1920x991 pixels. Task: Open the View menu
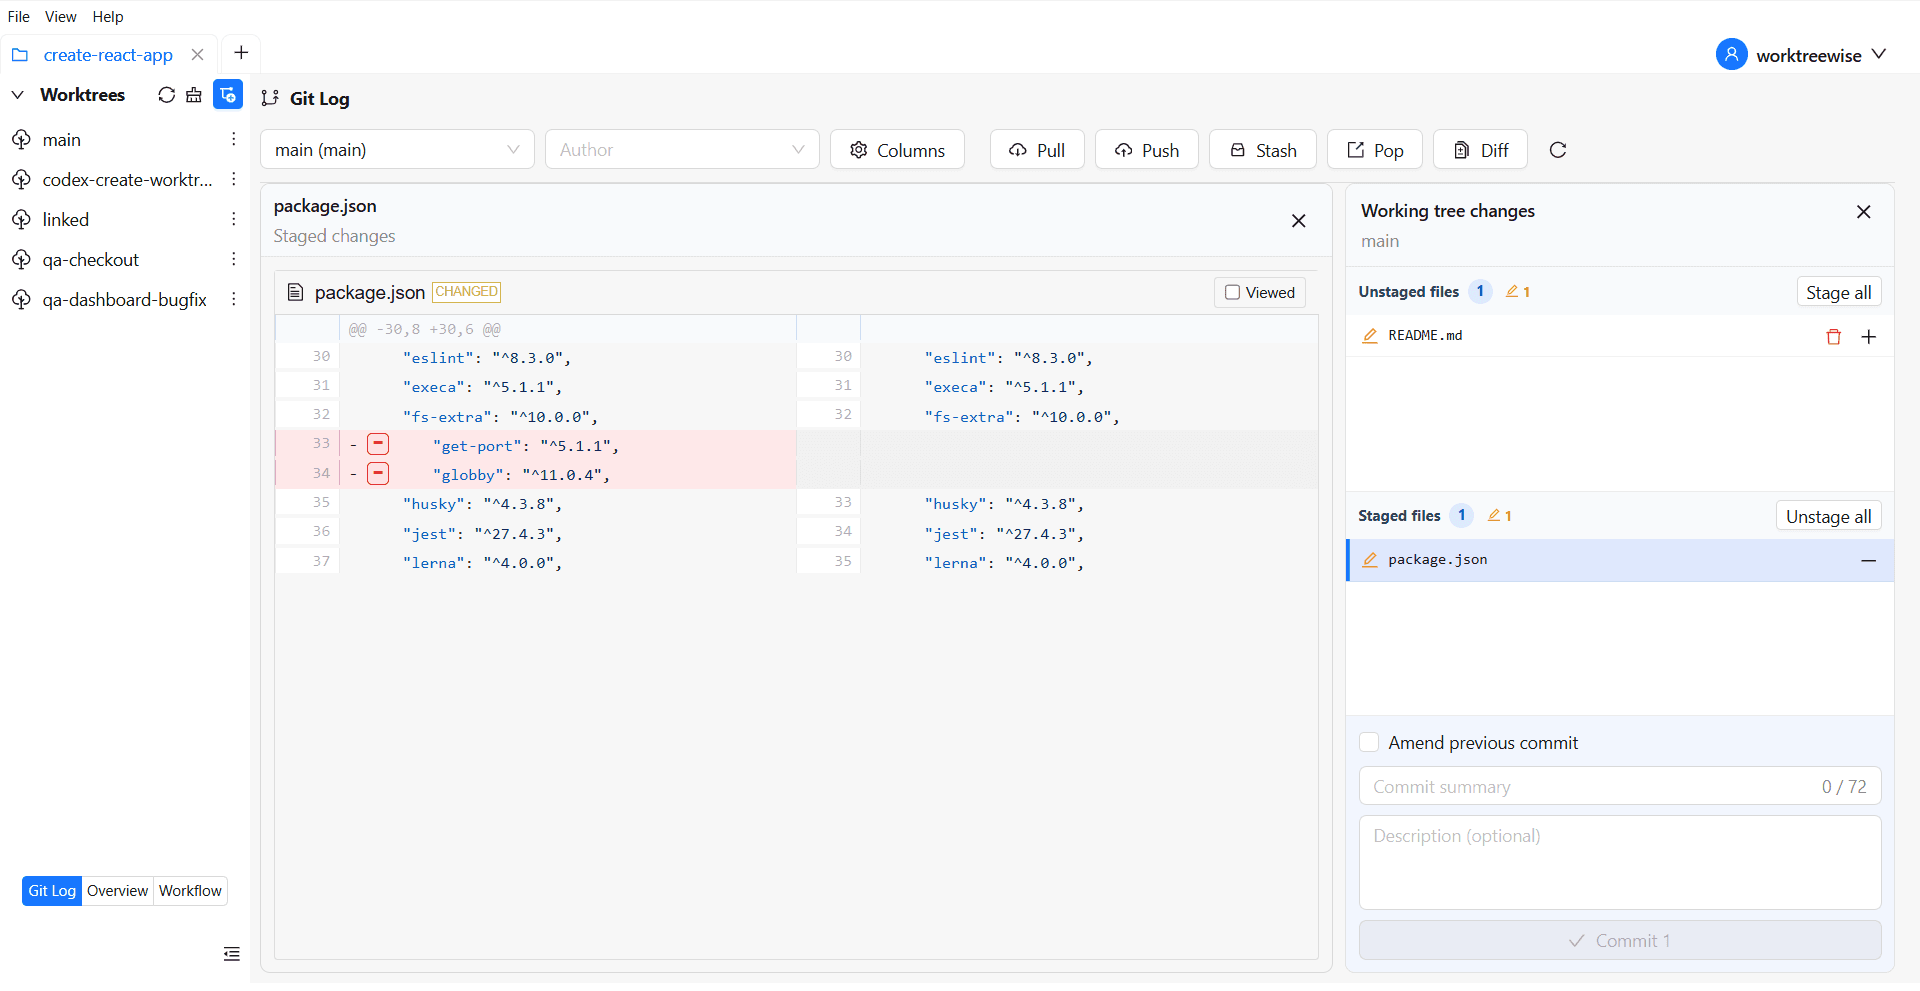click(x=61, y=17)
